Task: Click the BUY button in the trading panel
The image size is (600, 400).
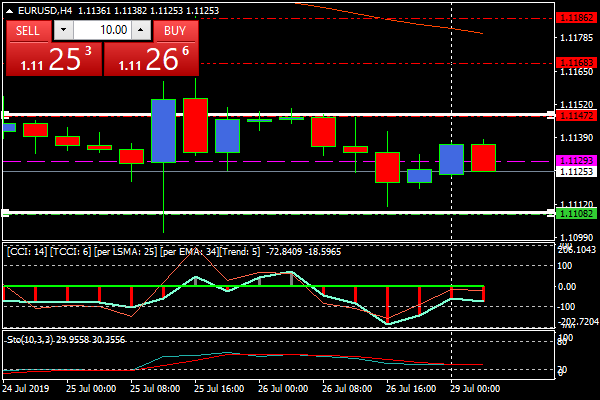Action: pos(175,30)
